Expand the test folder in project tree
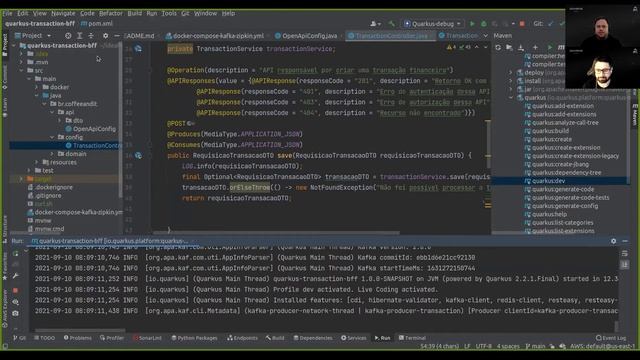This screenshot has height=360, width=640. pyautogui.click(x=29, y=171)
